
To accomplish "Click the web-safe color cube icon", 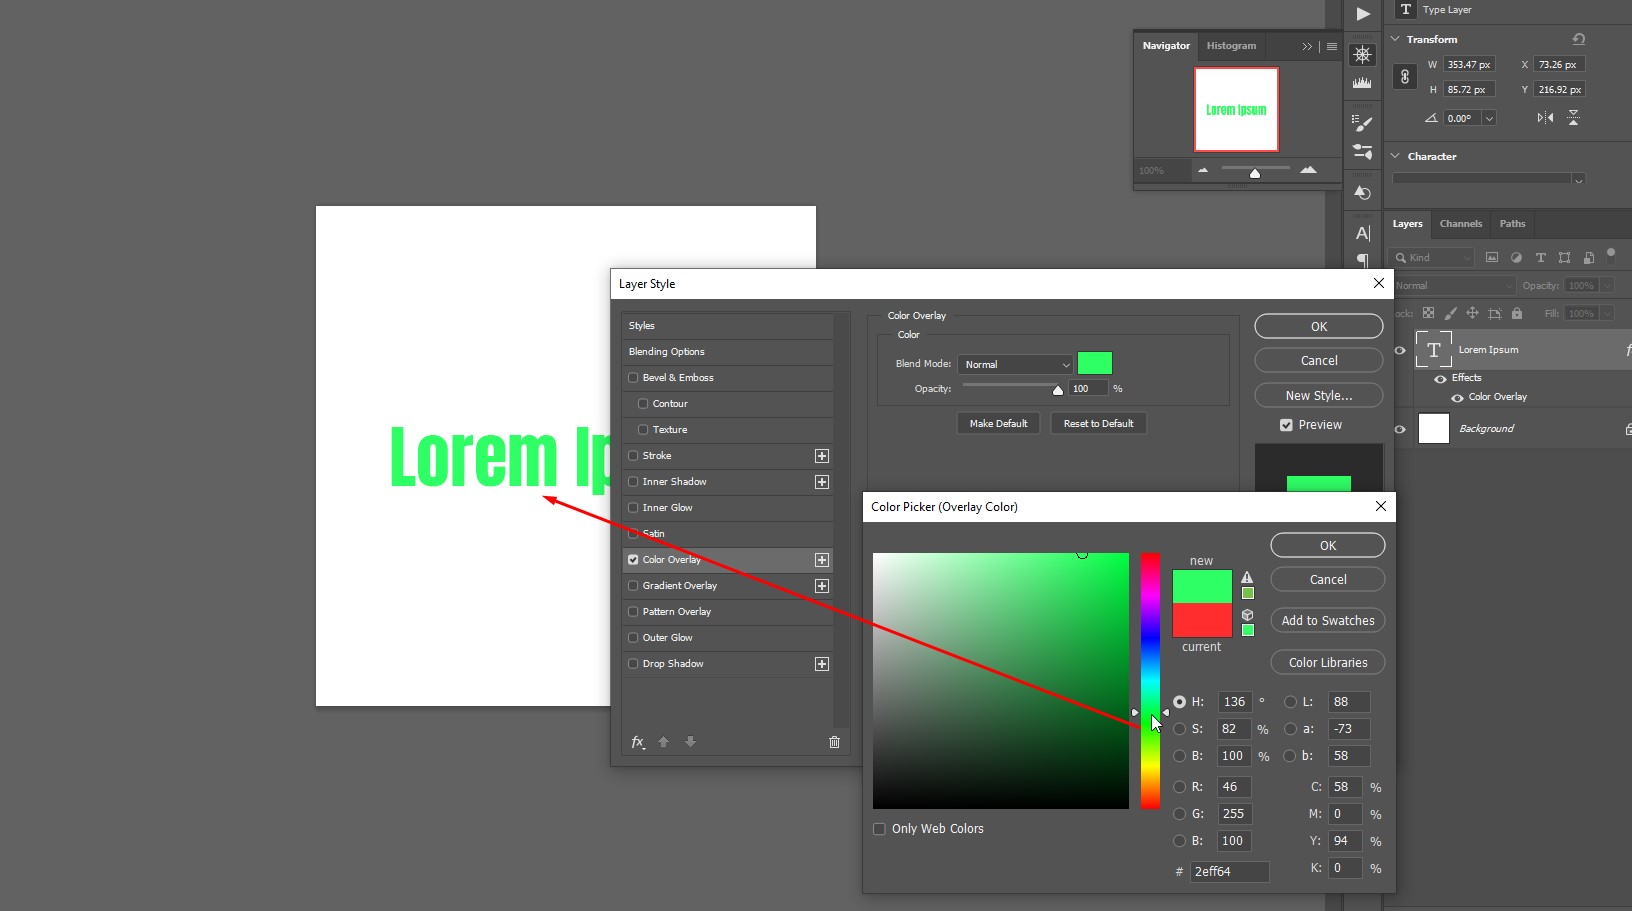I will 1247,614.
